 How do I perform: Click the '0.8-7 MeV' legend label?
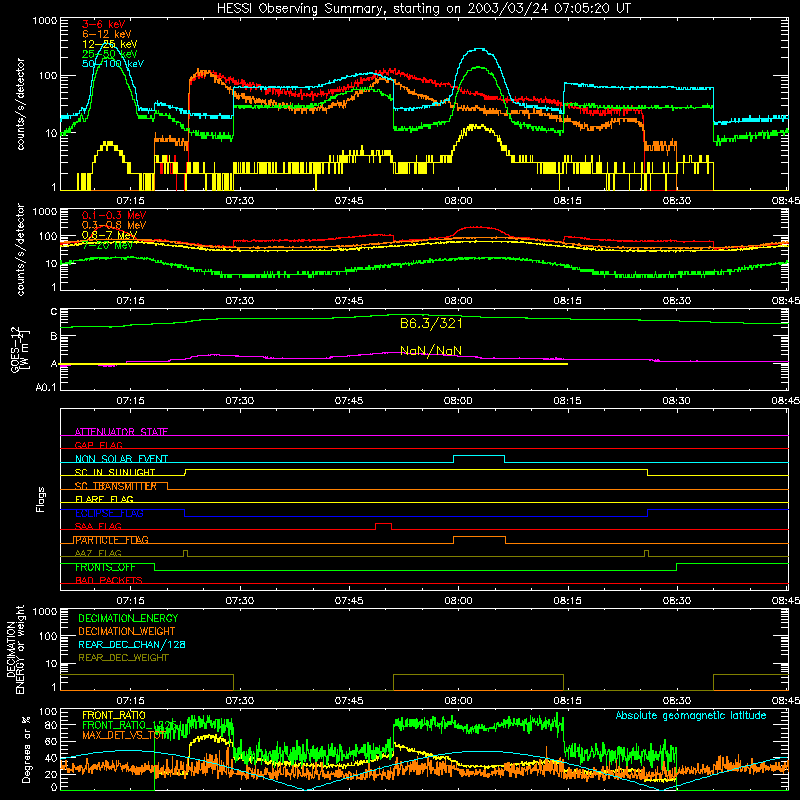click(109, 235)
